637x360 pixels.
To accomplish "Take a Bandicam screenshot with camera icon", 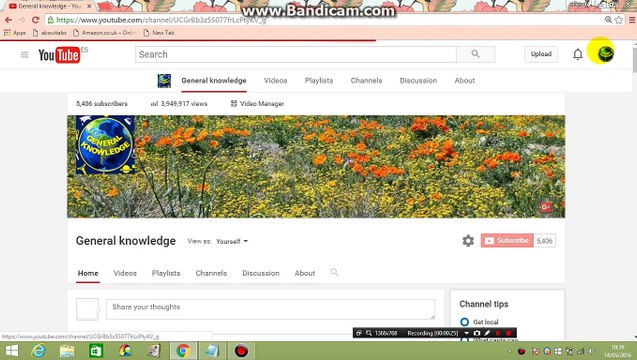I will 477,333.
